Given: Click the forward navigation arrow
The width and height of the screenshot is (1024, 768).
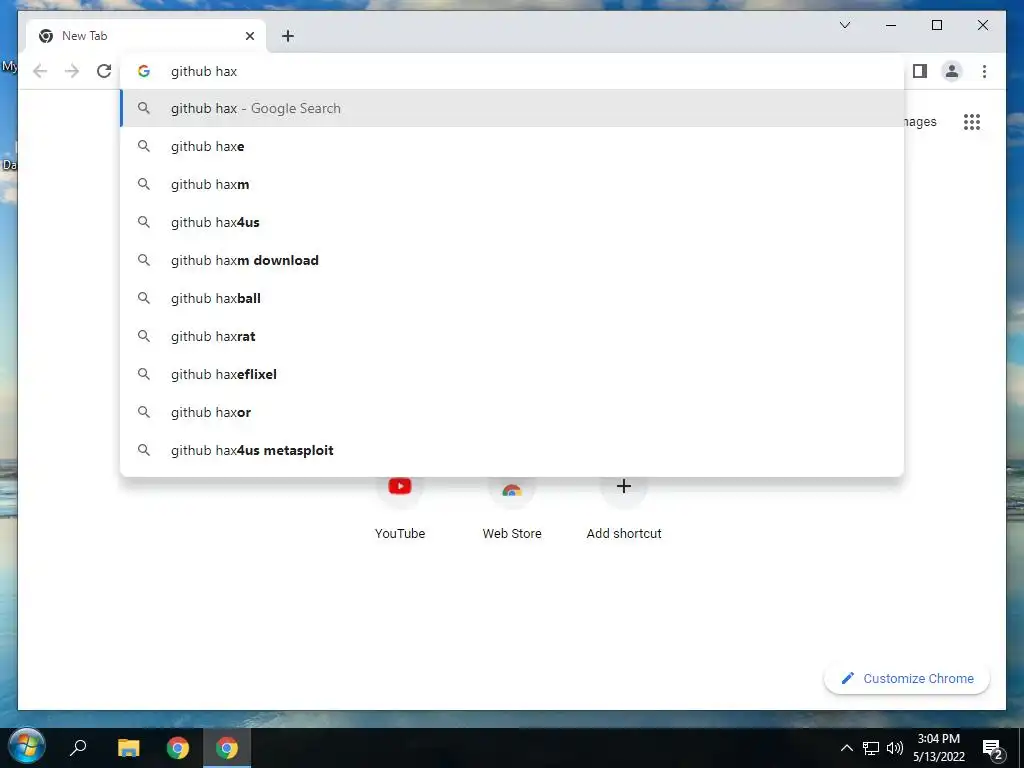Looking at the screenshot, I should [x=72, y=71].
